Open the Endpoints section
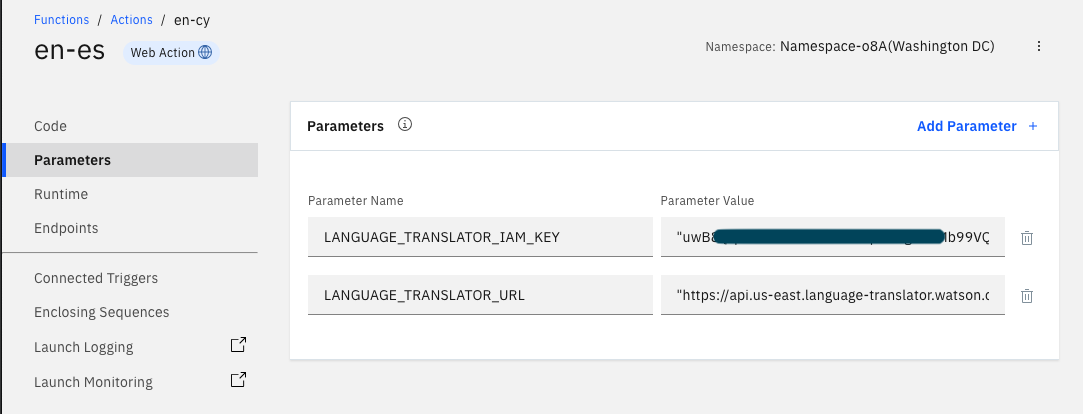 (66, 228)
